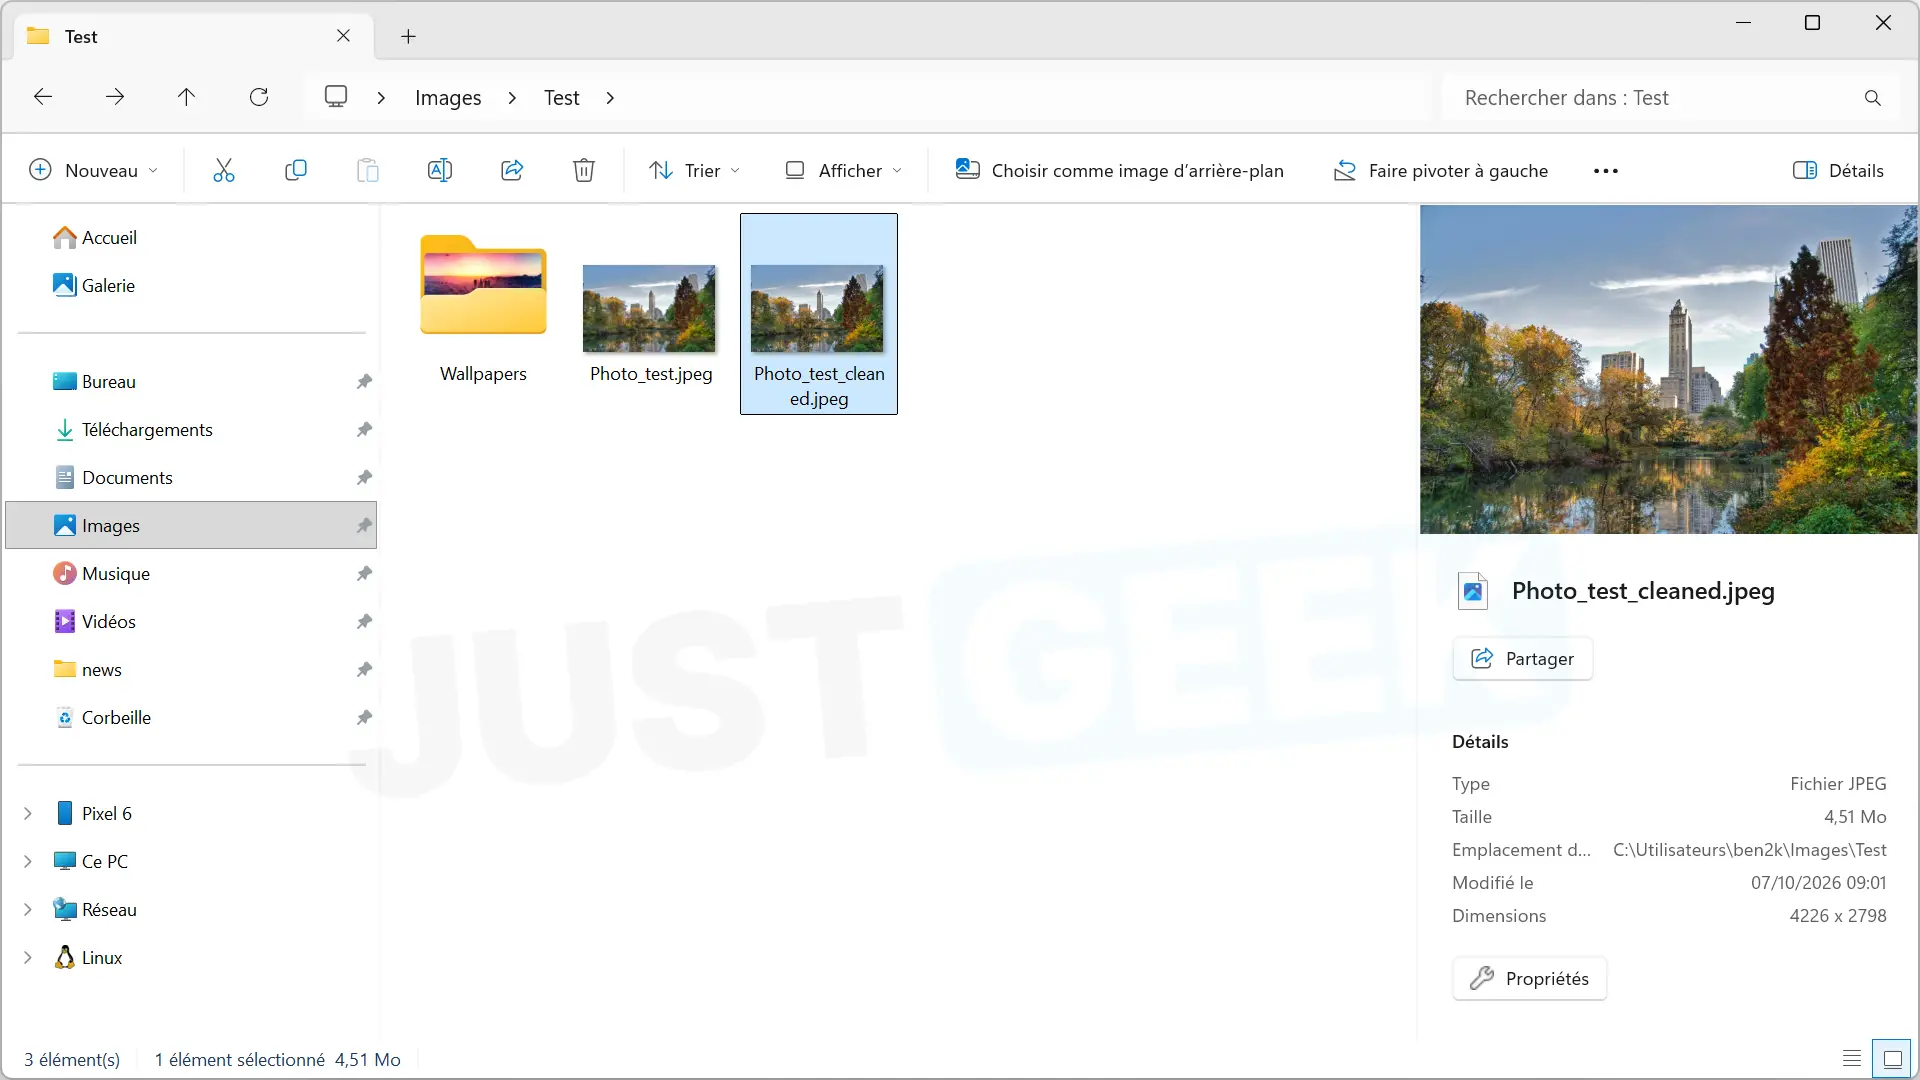This screenshot has width=1920, height=1080.
Task: Expand the Ce PC tree node
Action: click(28, 862)
